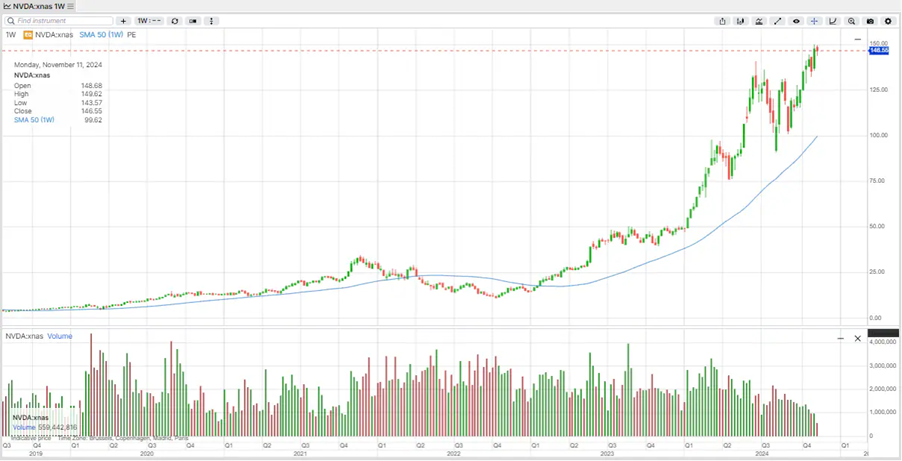Image resolution: width=902 pixels, height=461 pixels.
Task: Click the SMA 50 (1W) indicator label
Action: (x=101, y=35)
